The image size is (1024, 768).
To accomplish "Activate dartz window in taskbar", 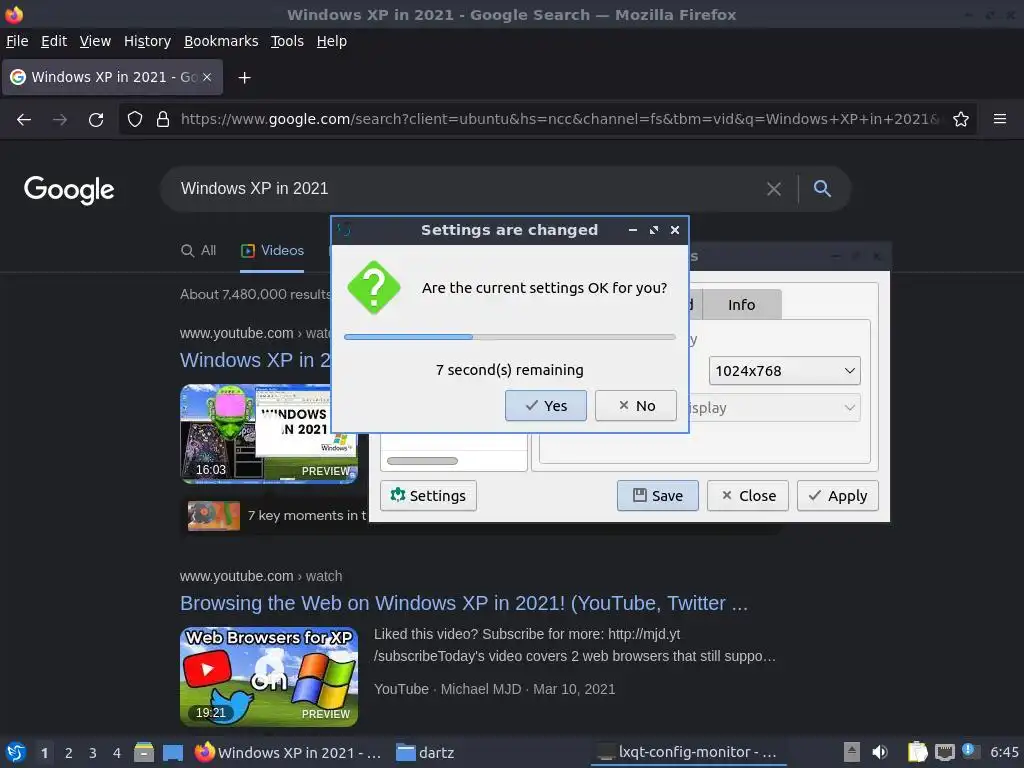I will pyautogui.click(x=425, y=752).
